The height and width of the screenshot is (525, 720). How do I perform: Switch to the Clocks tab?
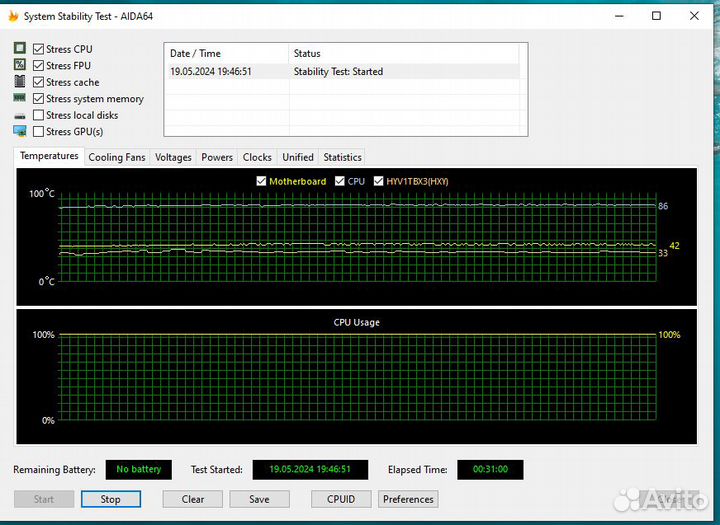pyautogui.click(x=257, y=157)
